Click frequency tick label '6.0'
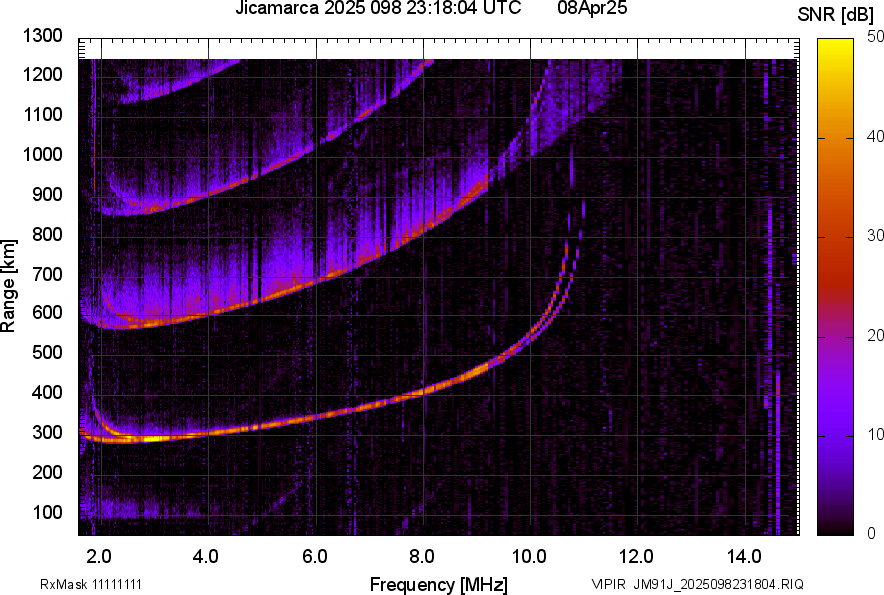This screenshot has height=595, width=884. tap(315, 557)
